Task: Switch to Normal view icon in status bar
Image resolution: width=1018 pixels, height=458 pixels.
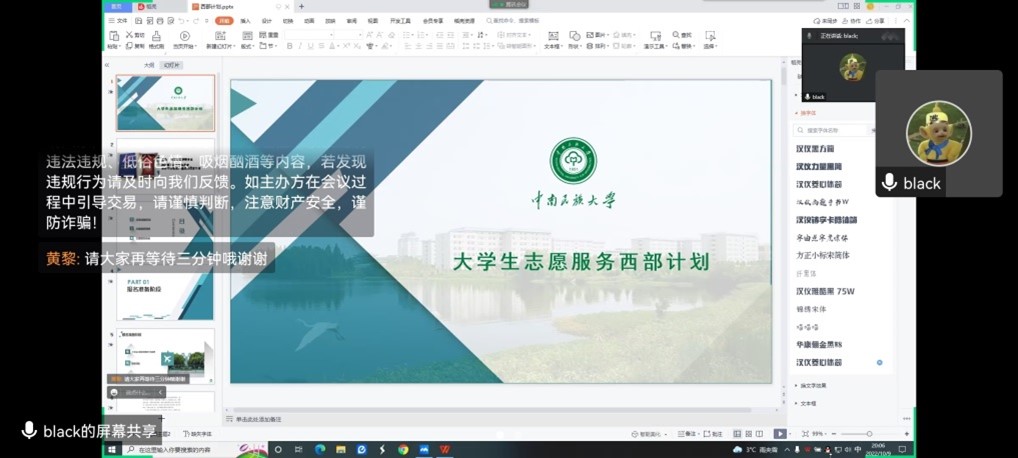Action: [x=738, y=433]
